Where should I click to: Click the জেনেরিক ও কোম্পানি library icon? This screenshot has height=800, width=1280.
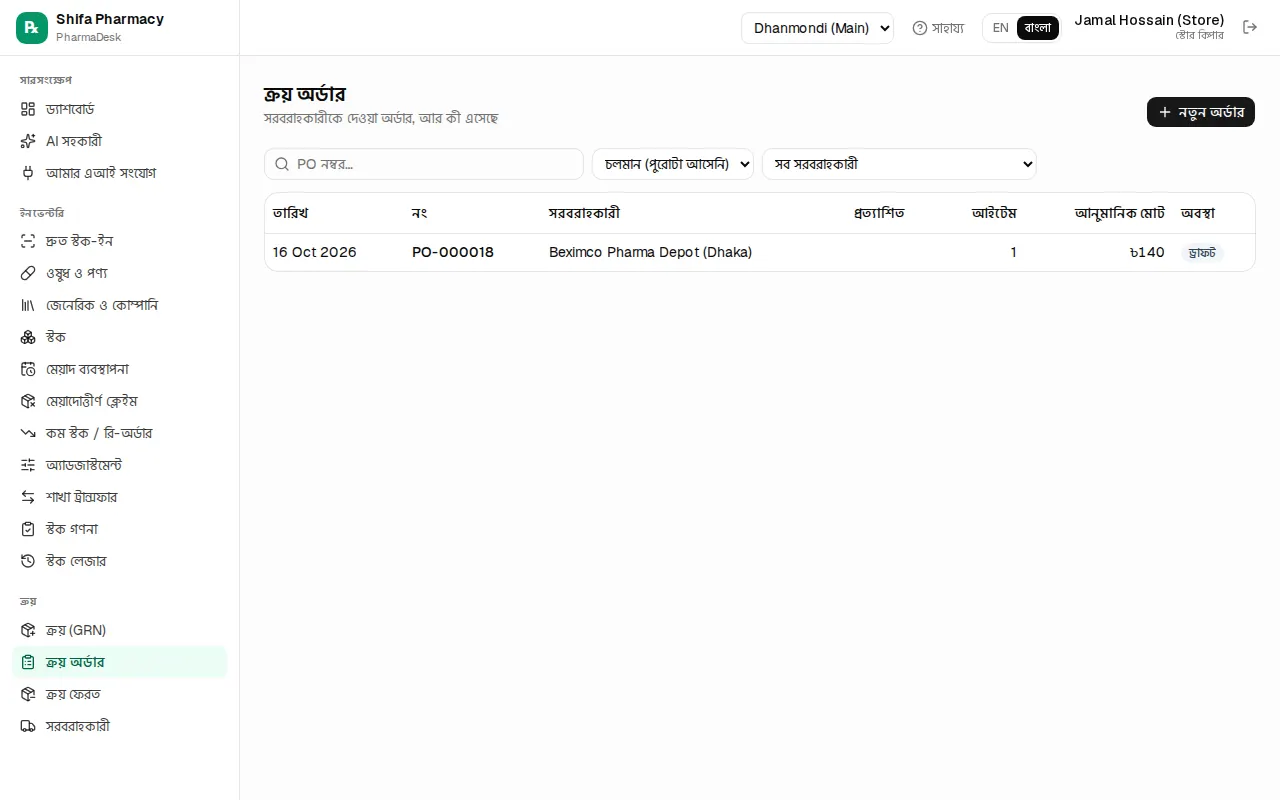[28, 305]
